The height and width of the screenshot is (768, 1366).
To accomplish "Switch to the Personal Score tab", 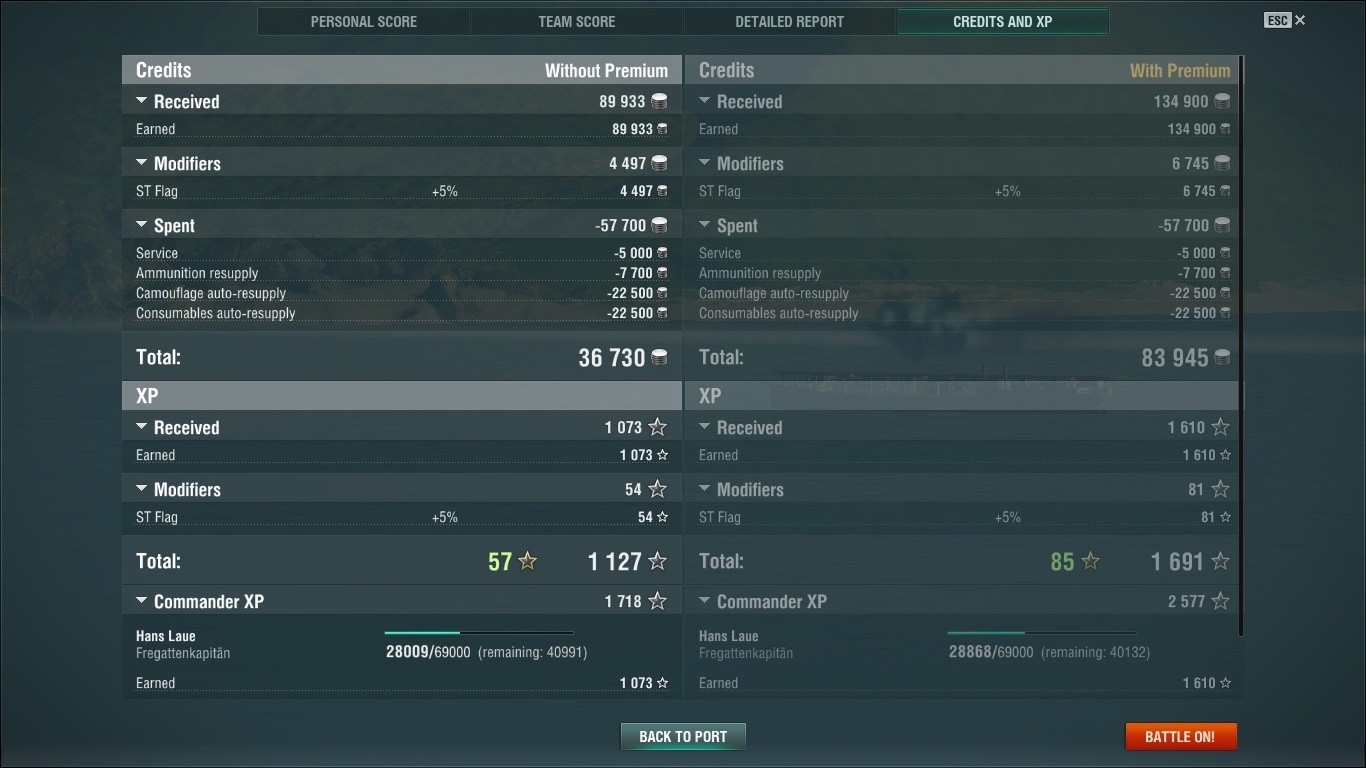I will [x=364, y=21].
